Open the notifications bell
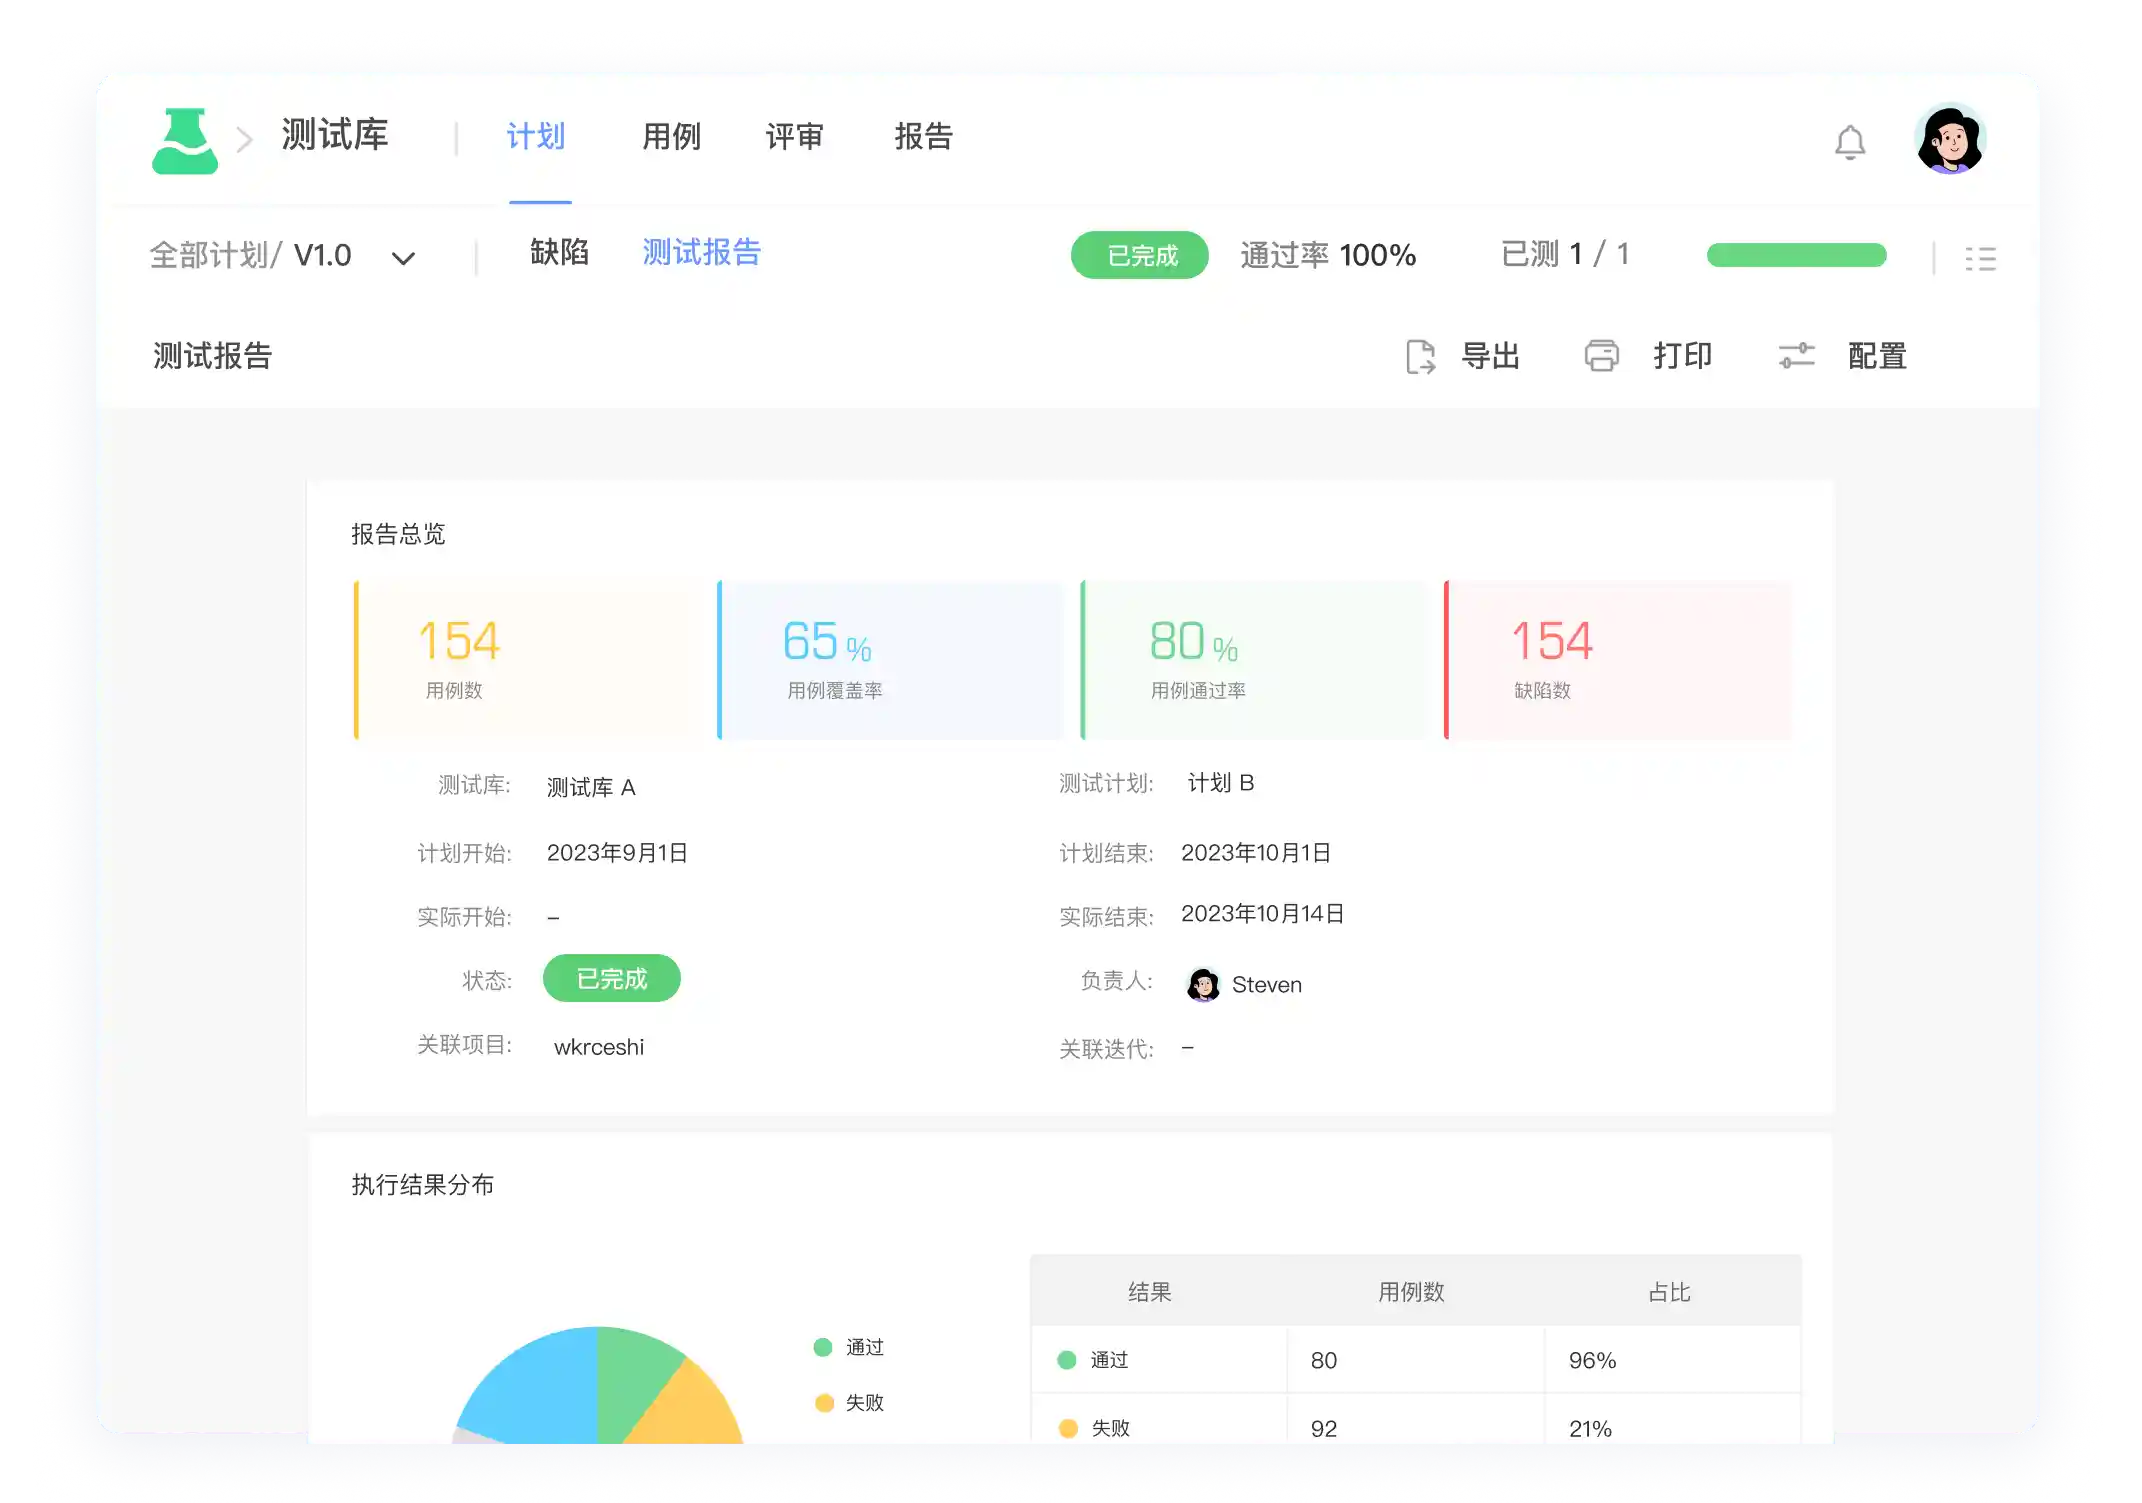Screen dimensions: 2142x1503 pyautogui.click(x=1850, y=142)
